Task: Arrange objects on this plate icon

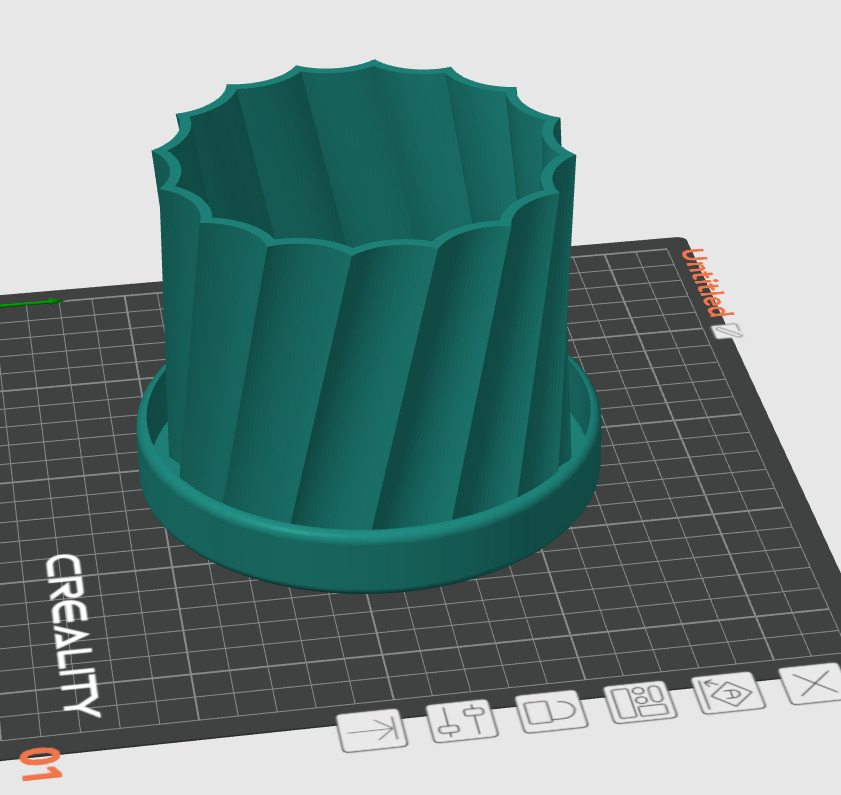Action: (x=641, y=702)
